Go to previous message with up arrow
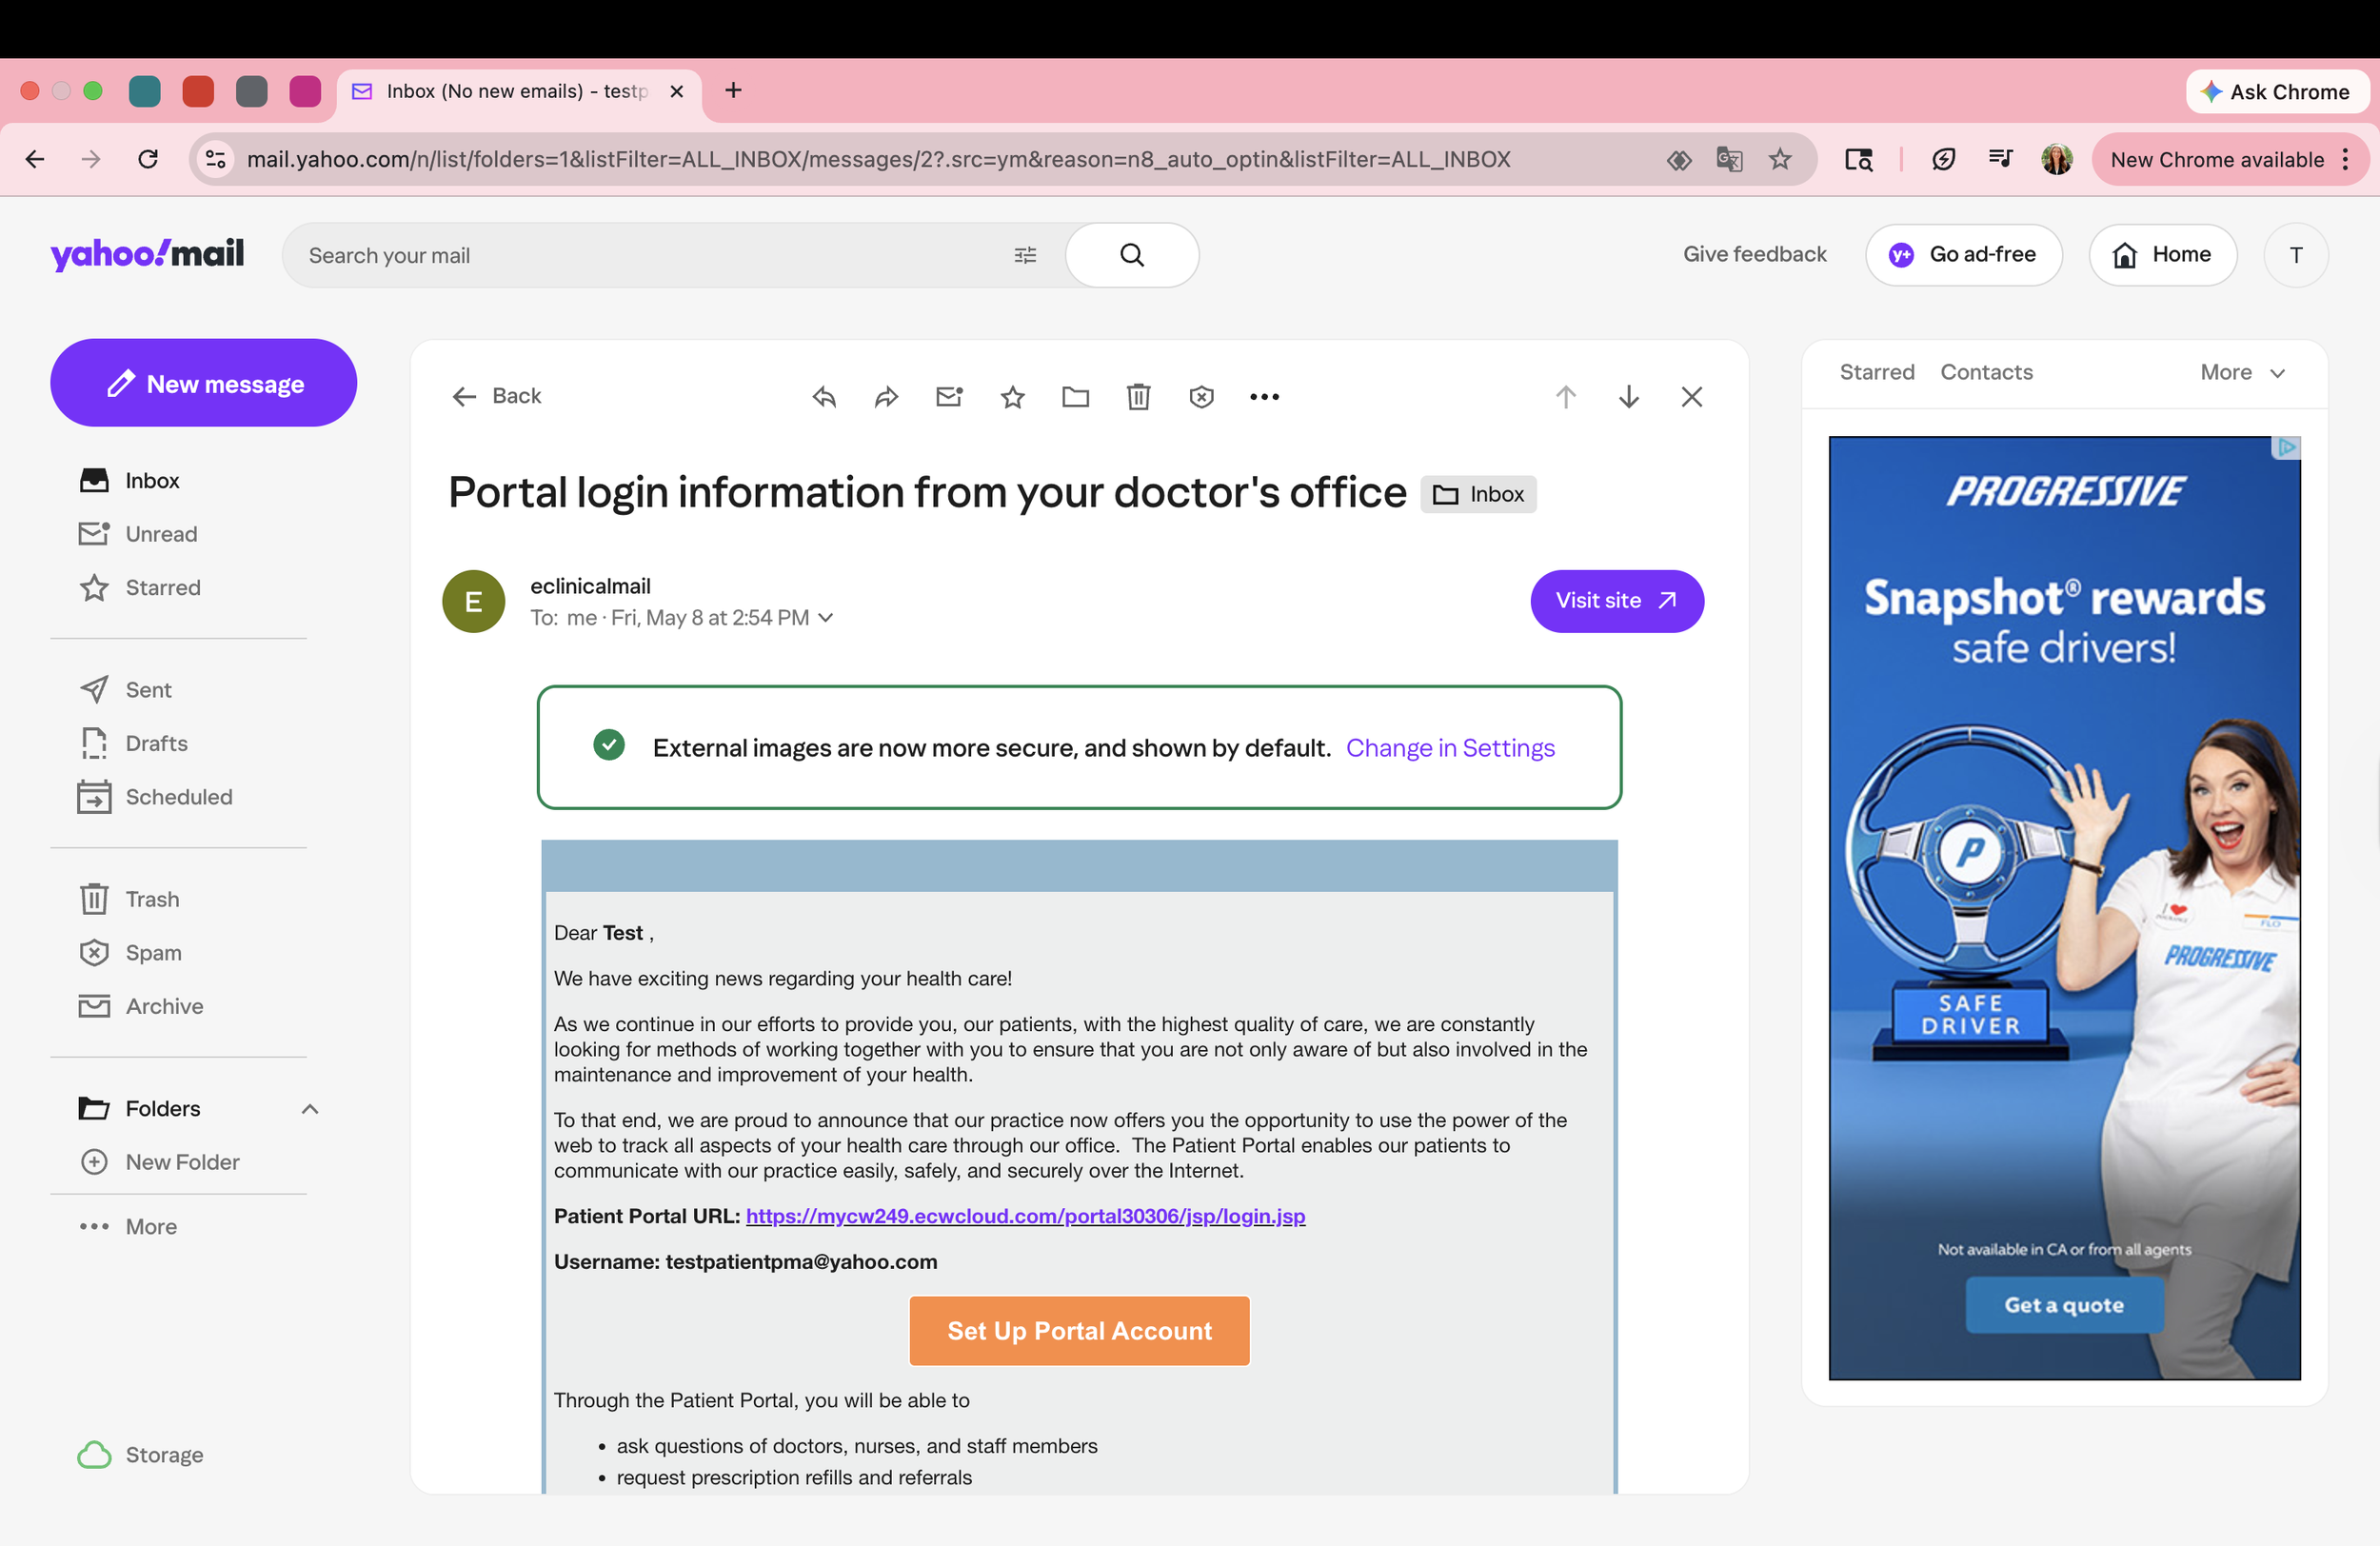2380x1546 pixels. (1565, 397)
